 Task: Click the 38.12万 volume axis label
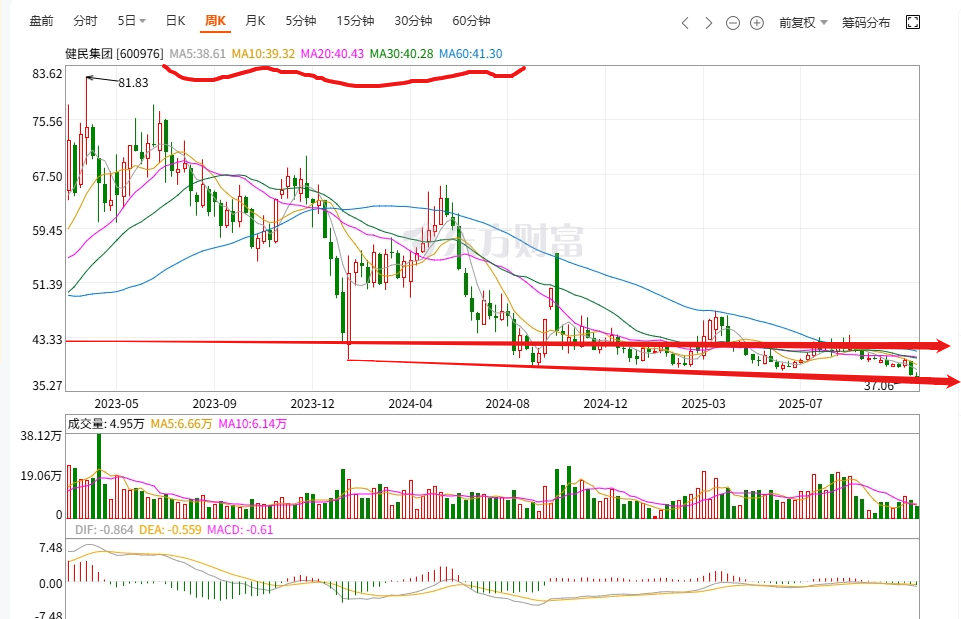point(41,436)
